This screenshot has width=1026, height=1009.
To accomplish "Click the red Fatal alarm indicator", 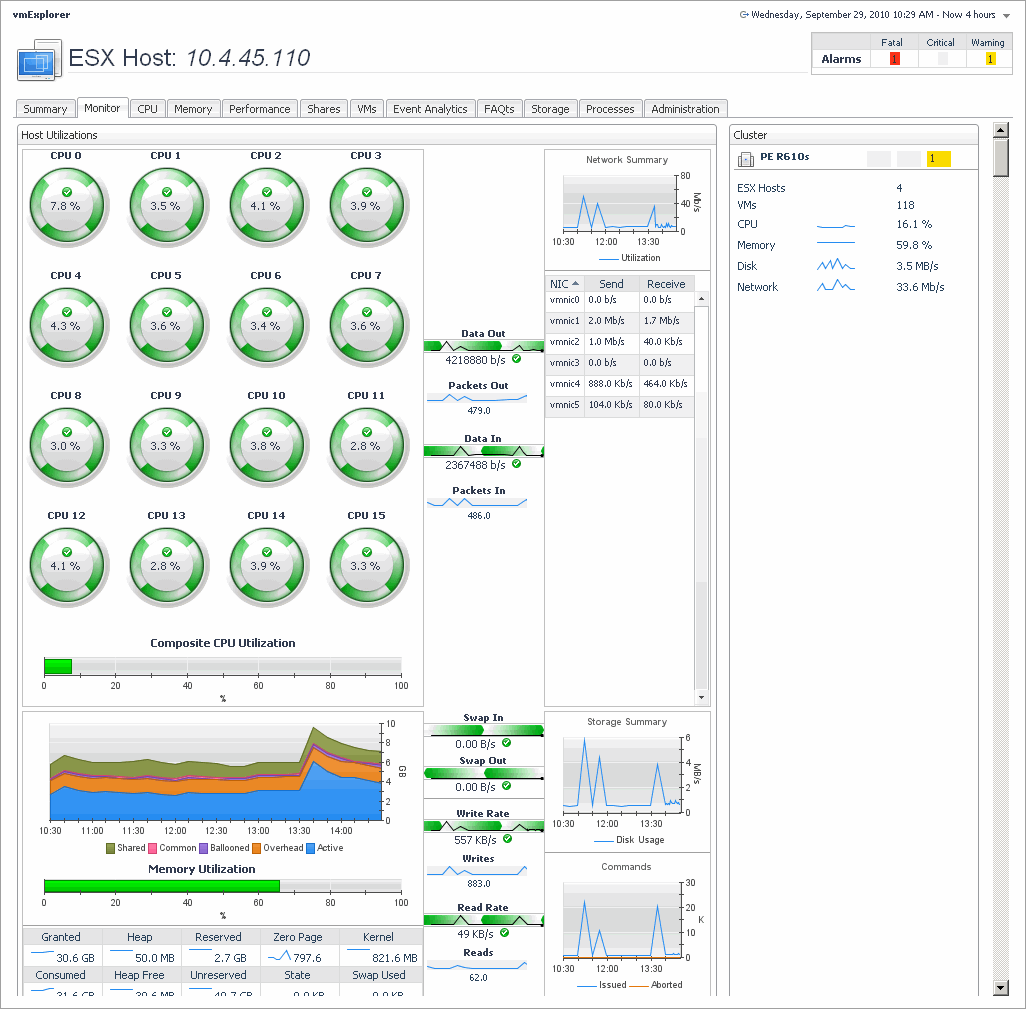I will click(894, 59).
